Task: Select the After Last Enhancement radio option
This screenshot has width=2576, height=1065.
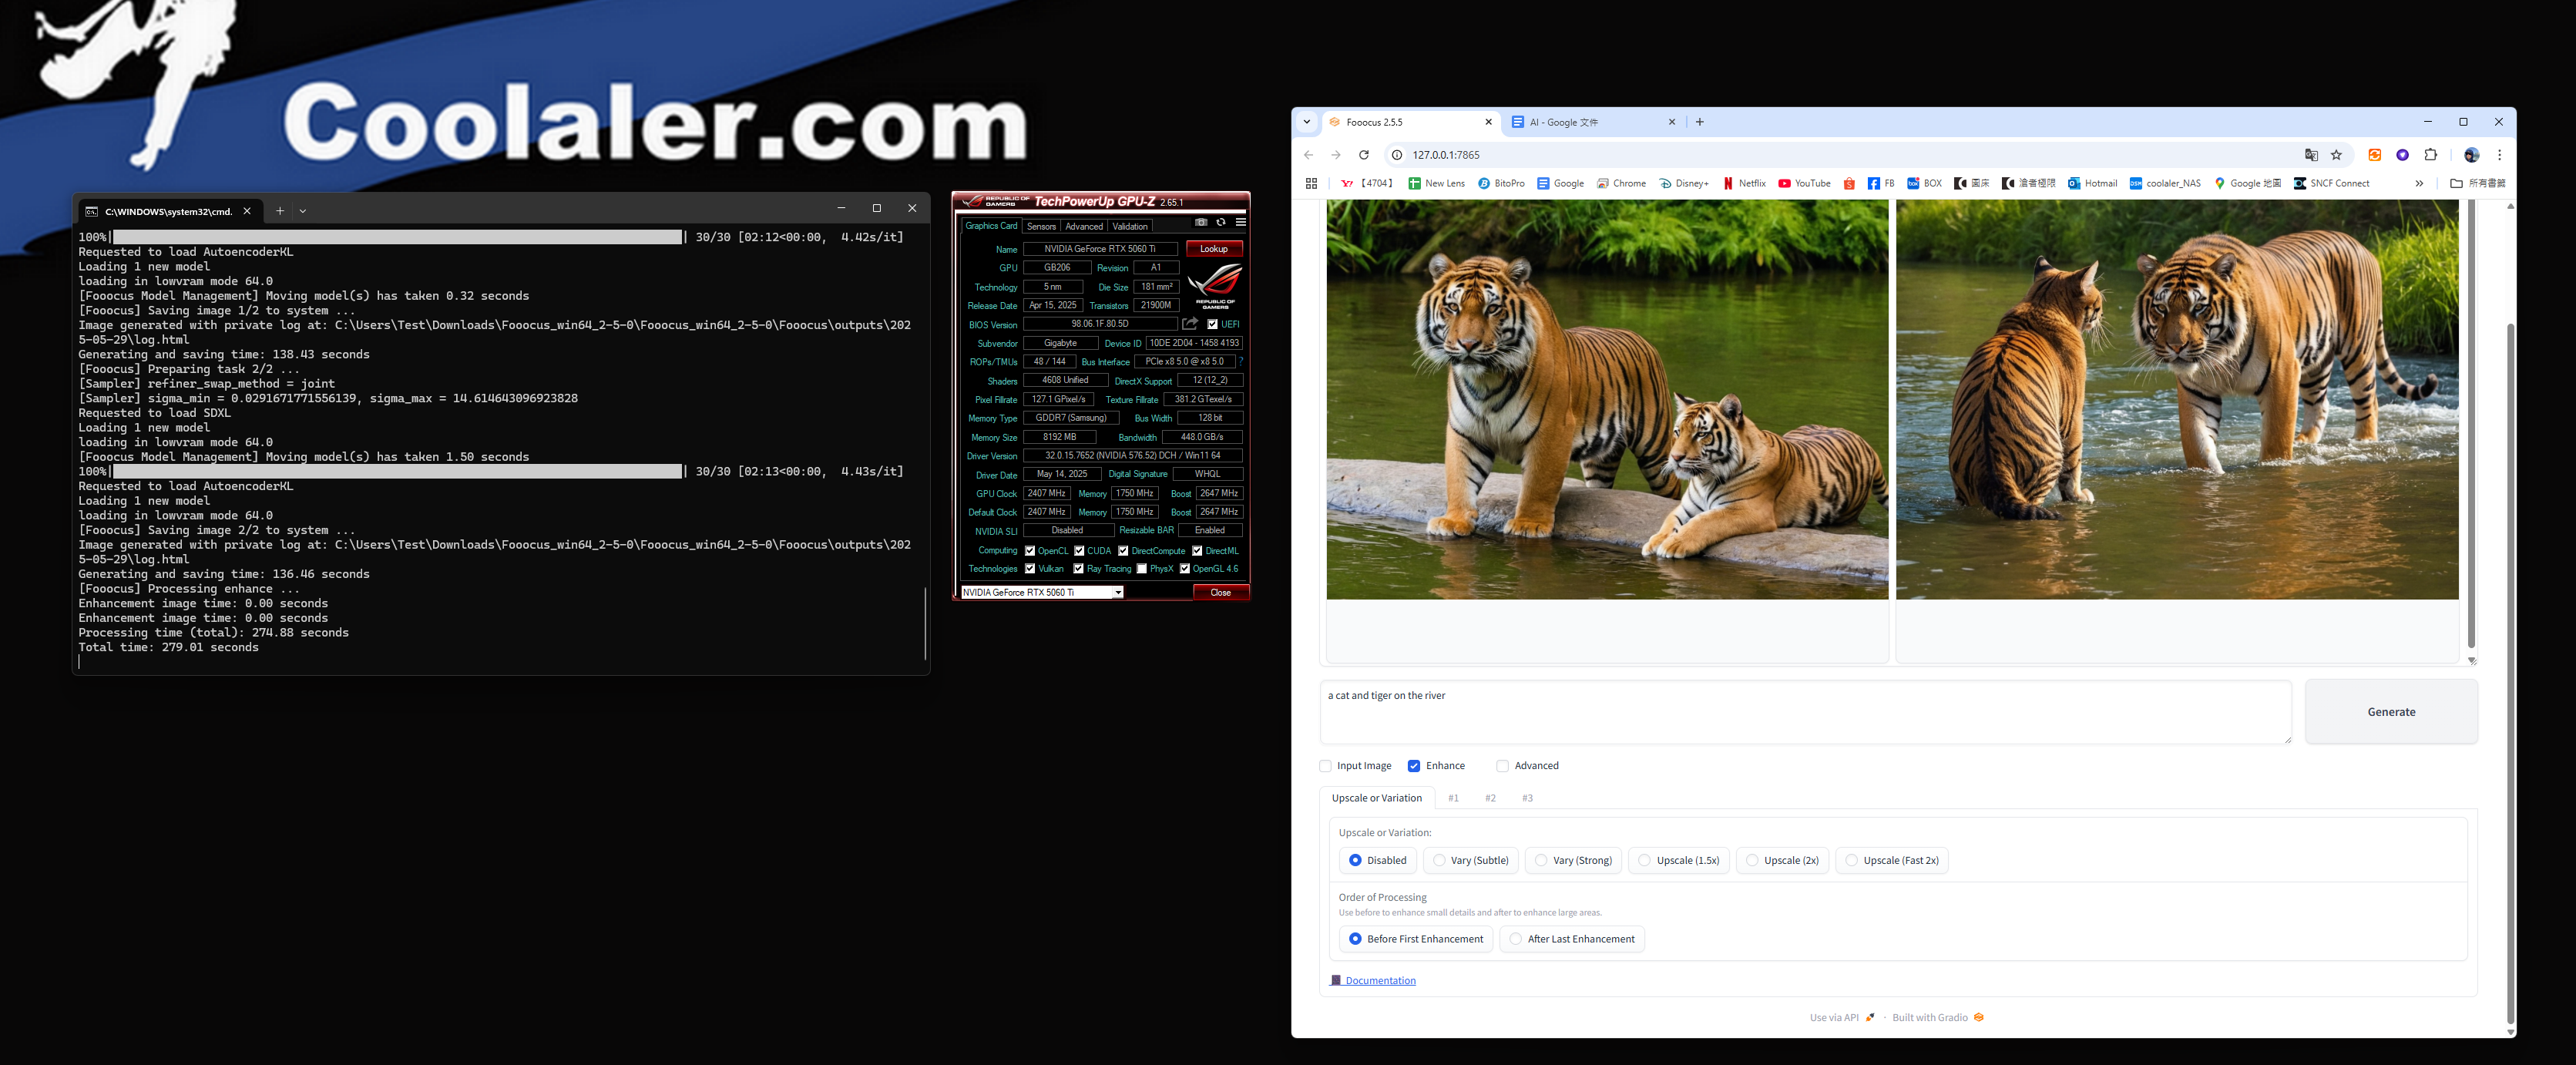Action: click(1571, 939)
